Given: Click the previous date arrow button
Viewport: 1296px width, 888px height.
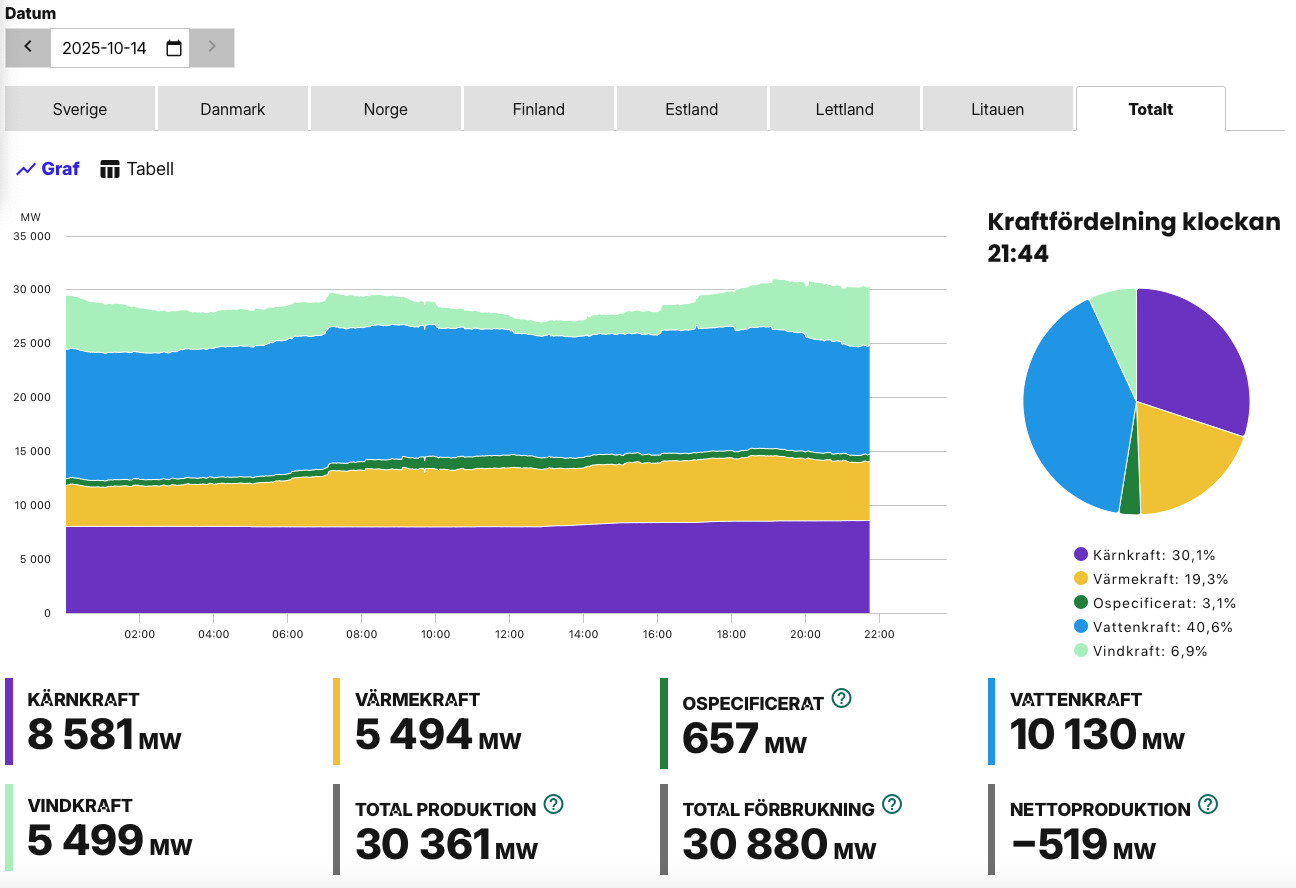Looking at the screenshot, I should click(x=28, y=47).
